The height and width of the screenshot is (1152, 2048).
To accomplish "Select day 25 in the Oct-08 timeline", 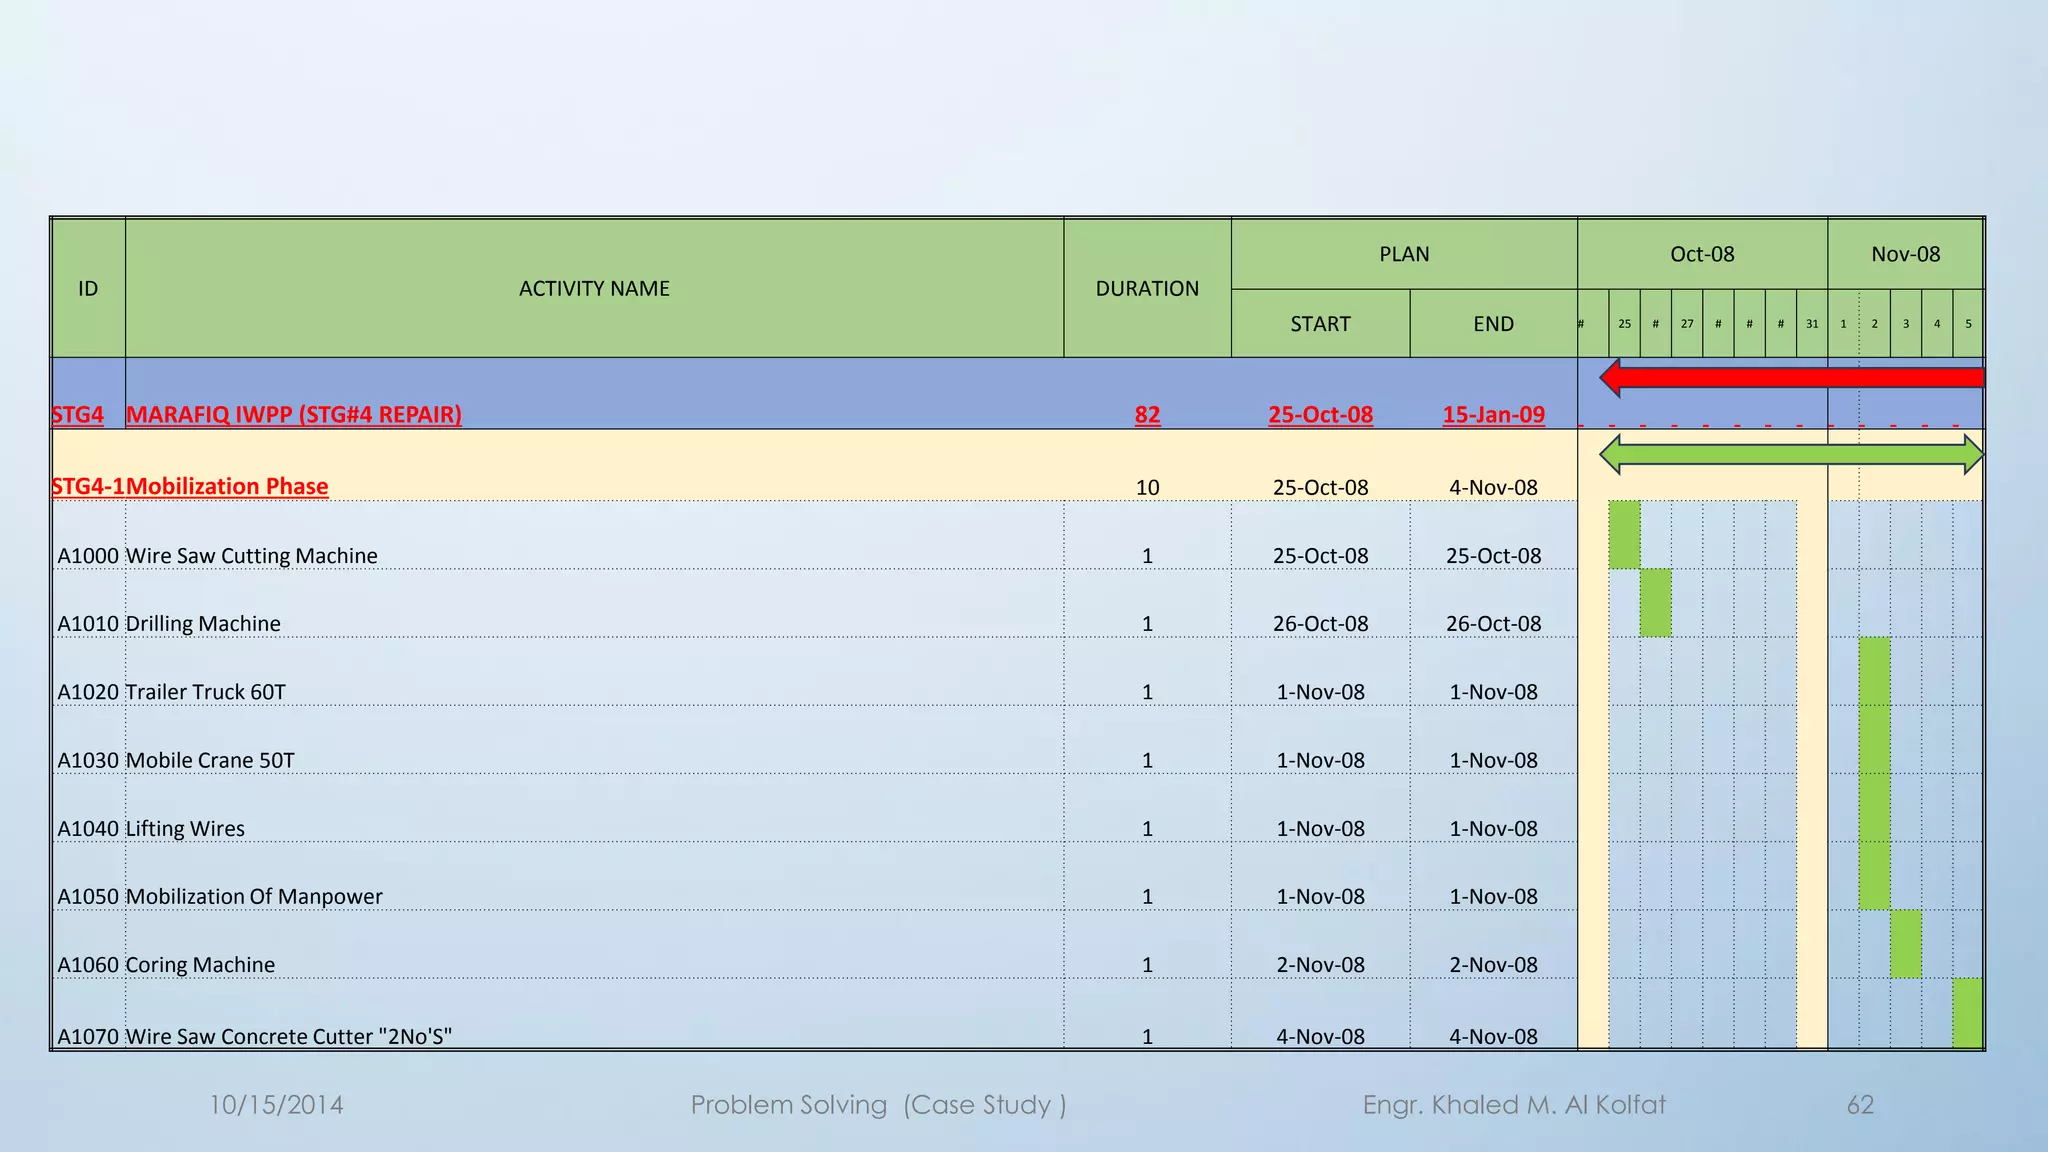I will (1624, 324).
